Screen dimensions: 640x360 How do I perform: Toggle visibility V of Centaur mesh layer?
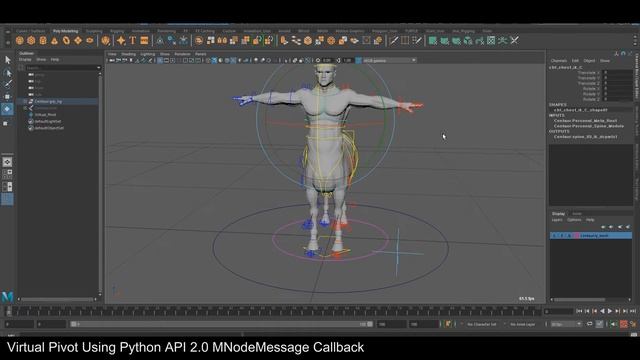(x=554, y=236)
